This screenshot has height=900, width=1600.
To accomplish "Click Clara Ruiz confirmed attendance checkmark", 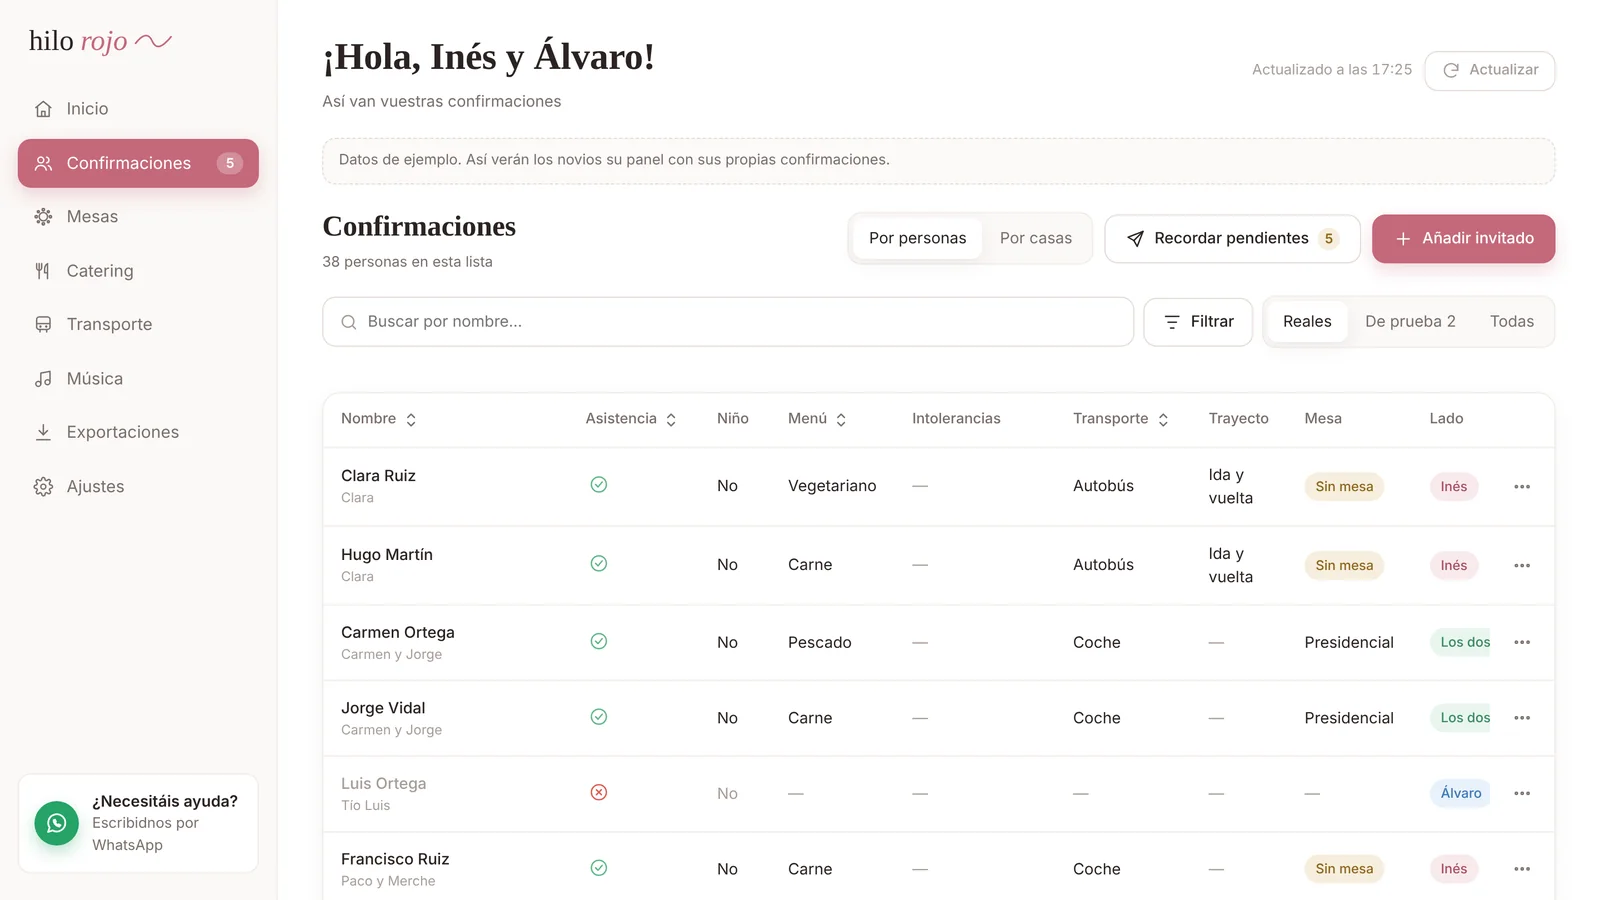I will pyautogui.click(x=599, y=485).
